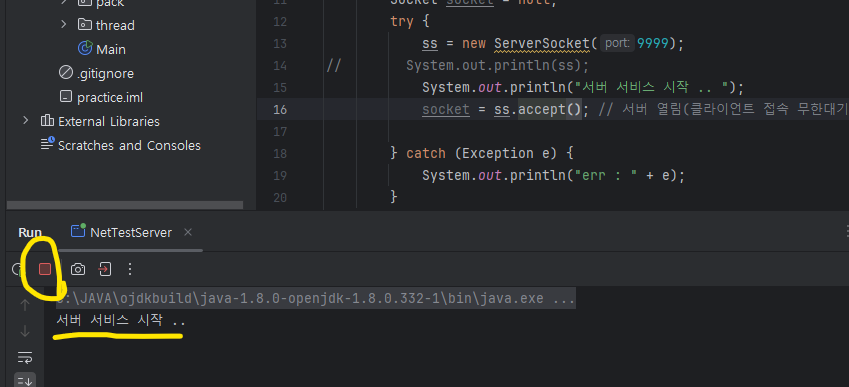The width and height of the screenshot is (849, 387).
Task: Expand the thread folder chevron
Action: [x=63, y=24]
